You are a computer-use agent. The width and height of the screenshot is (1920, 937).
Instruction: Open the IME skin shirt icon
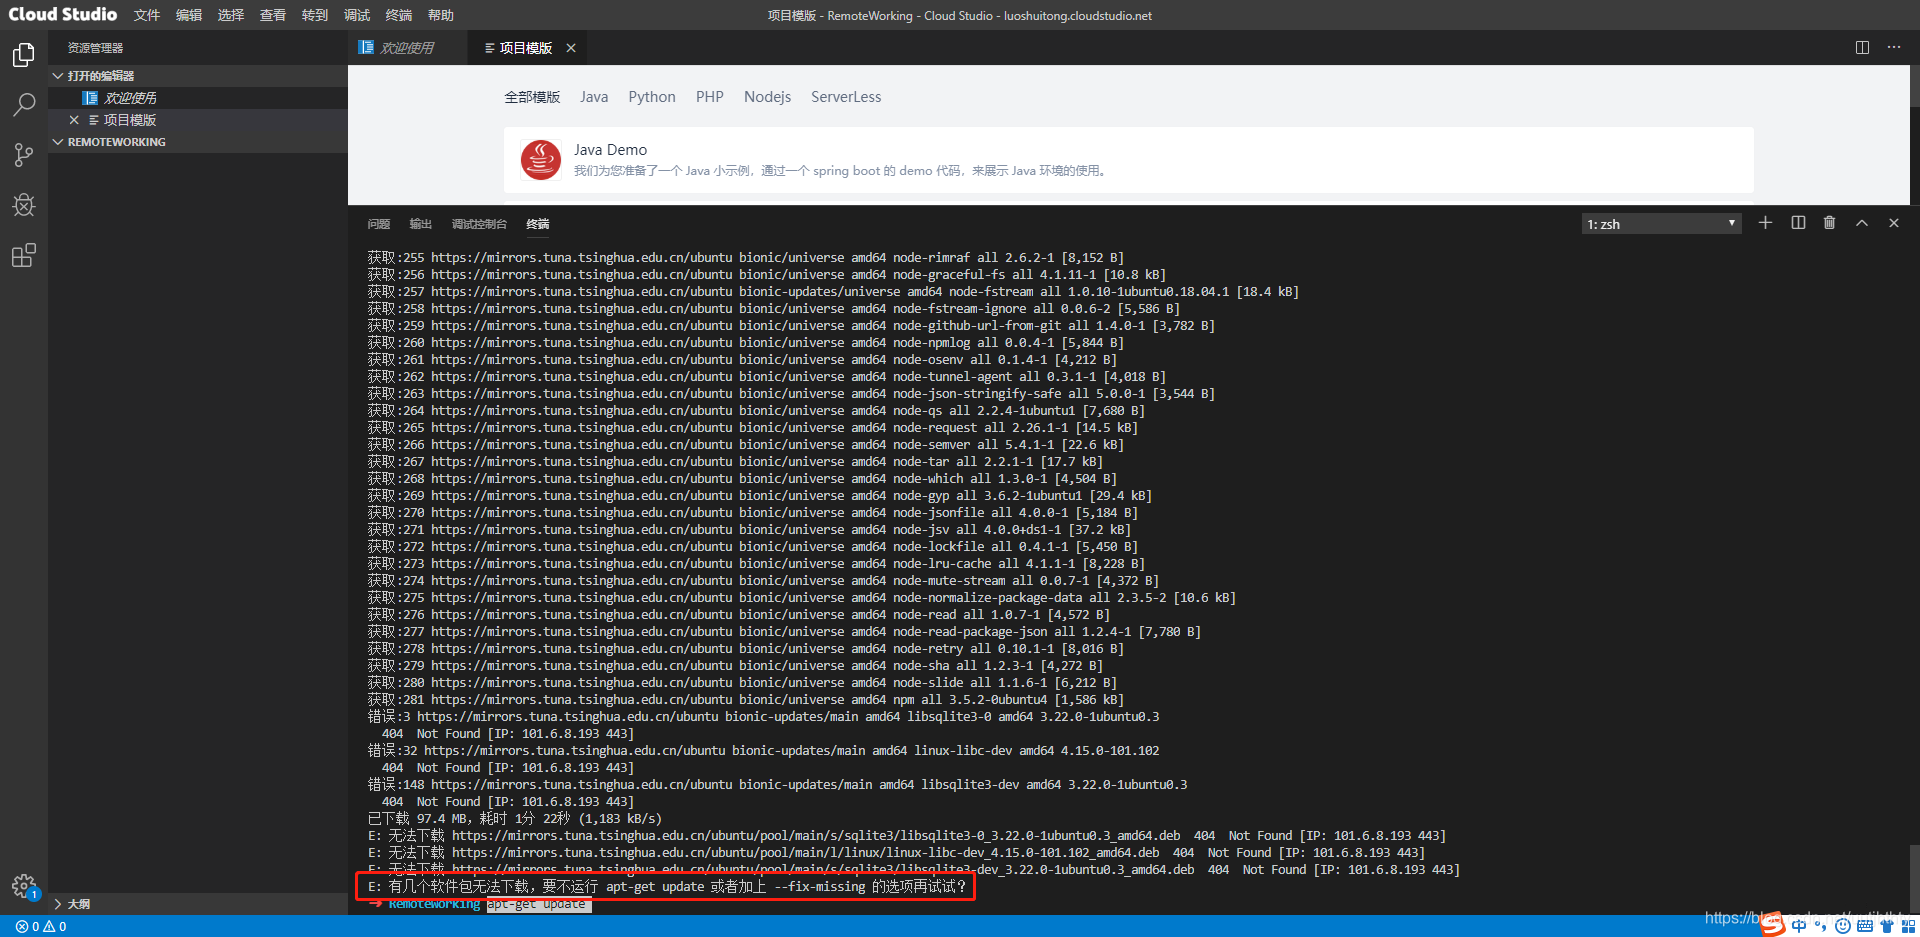click(x=1886, y=926)
